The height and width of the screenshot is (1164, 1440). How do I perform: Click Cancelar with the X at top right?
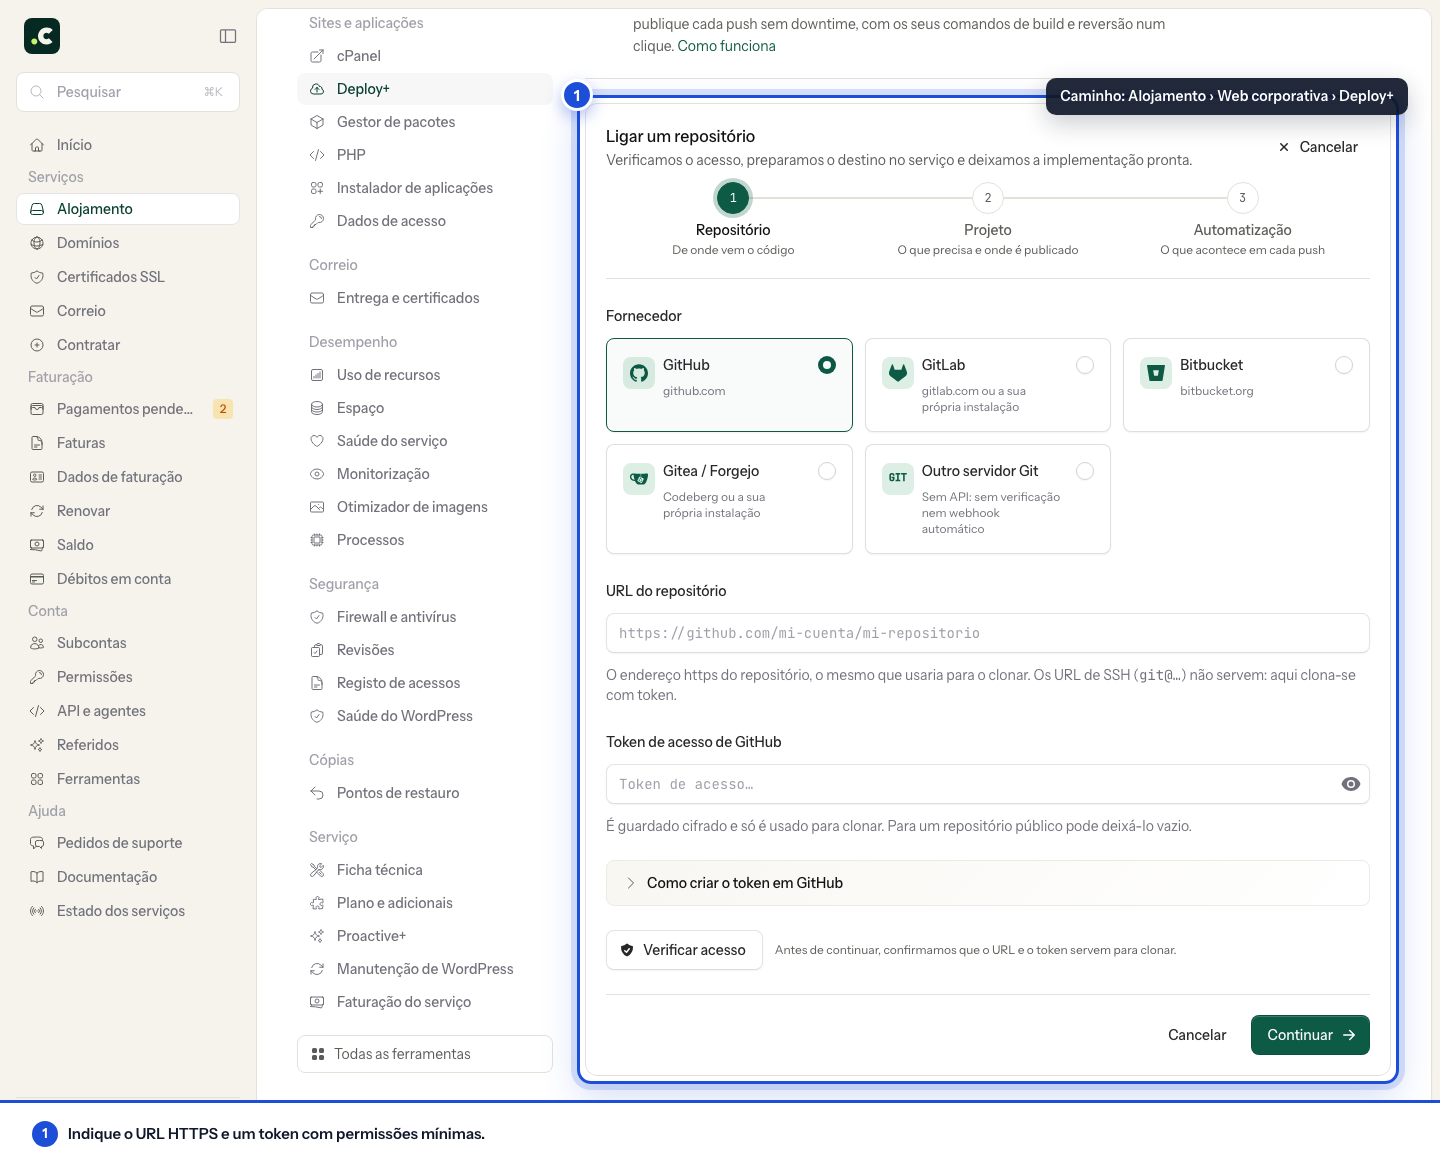[x=1318, y=147]
